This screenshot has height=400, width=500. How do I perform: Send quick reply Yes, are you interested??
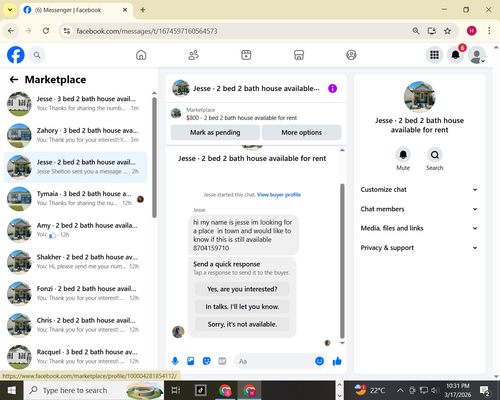click(x=242, y=289)
